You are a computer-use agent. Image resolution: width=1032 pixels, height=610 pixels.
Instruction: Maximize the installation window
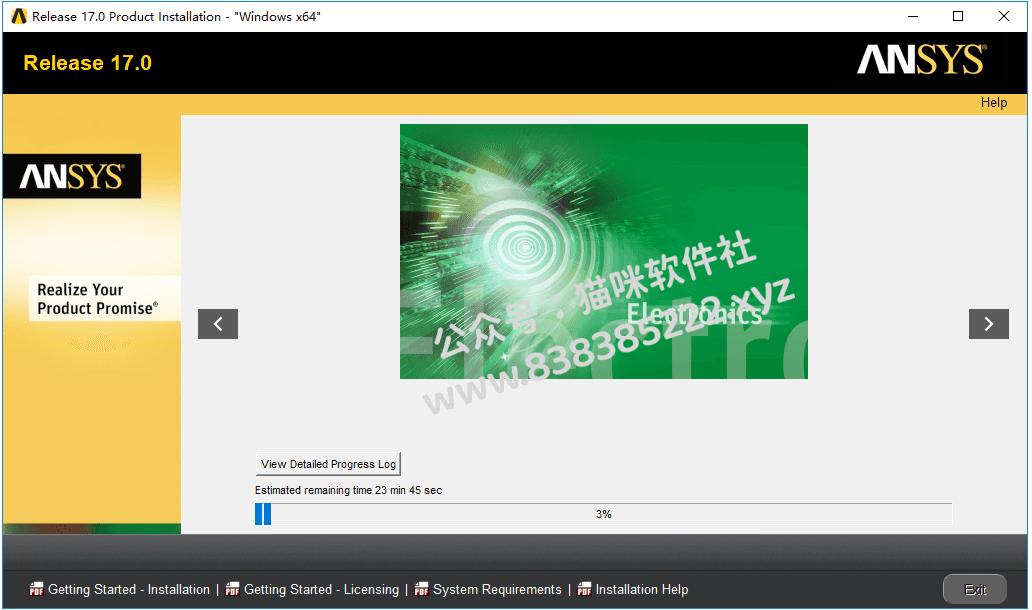[x=958, y=16]
